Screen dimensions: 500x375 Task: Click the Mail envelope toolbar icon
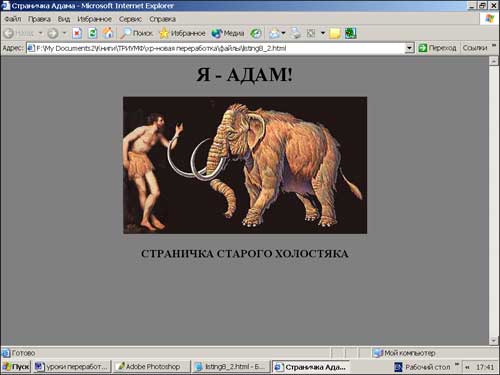click(274, 33)
